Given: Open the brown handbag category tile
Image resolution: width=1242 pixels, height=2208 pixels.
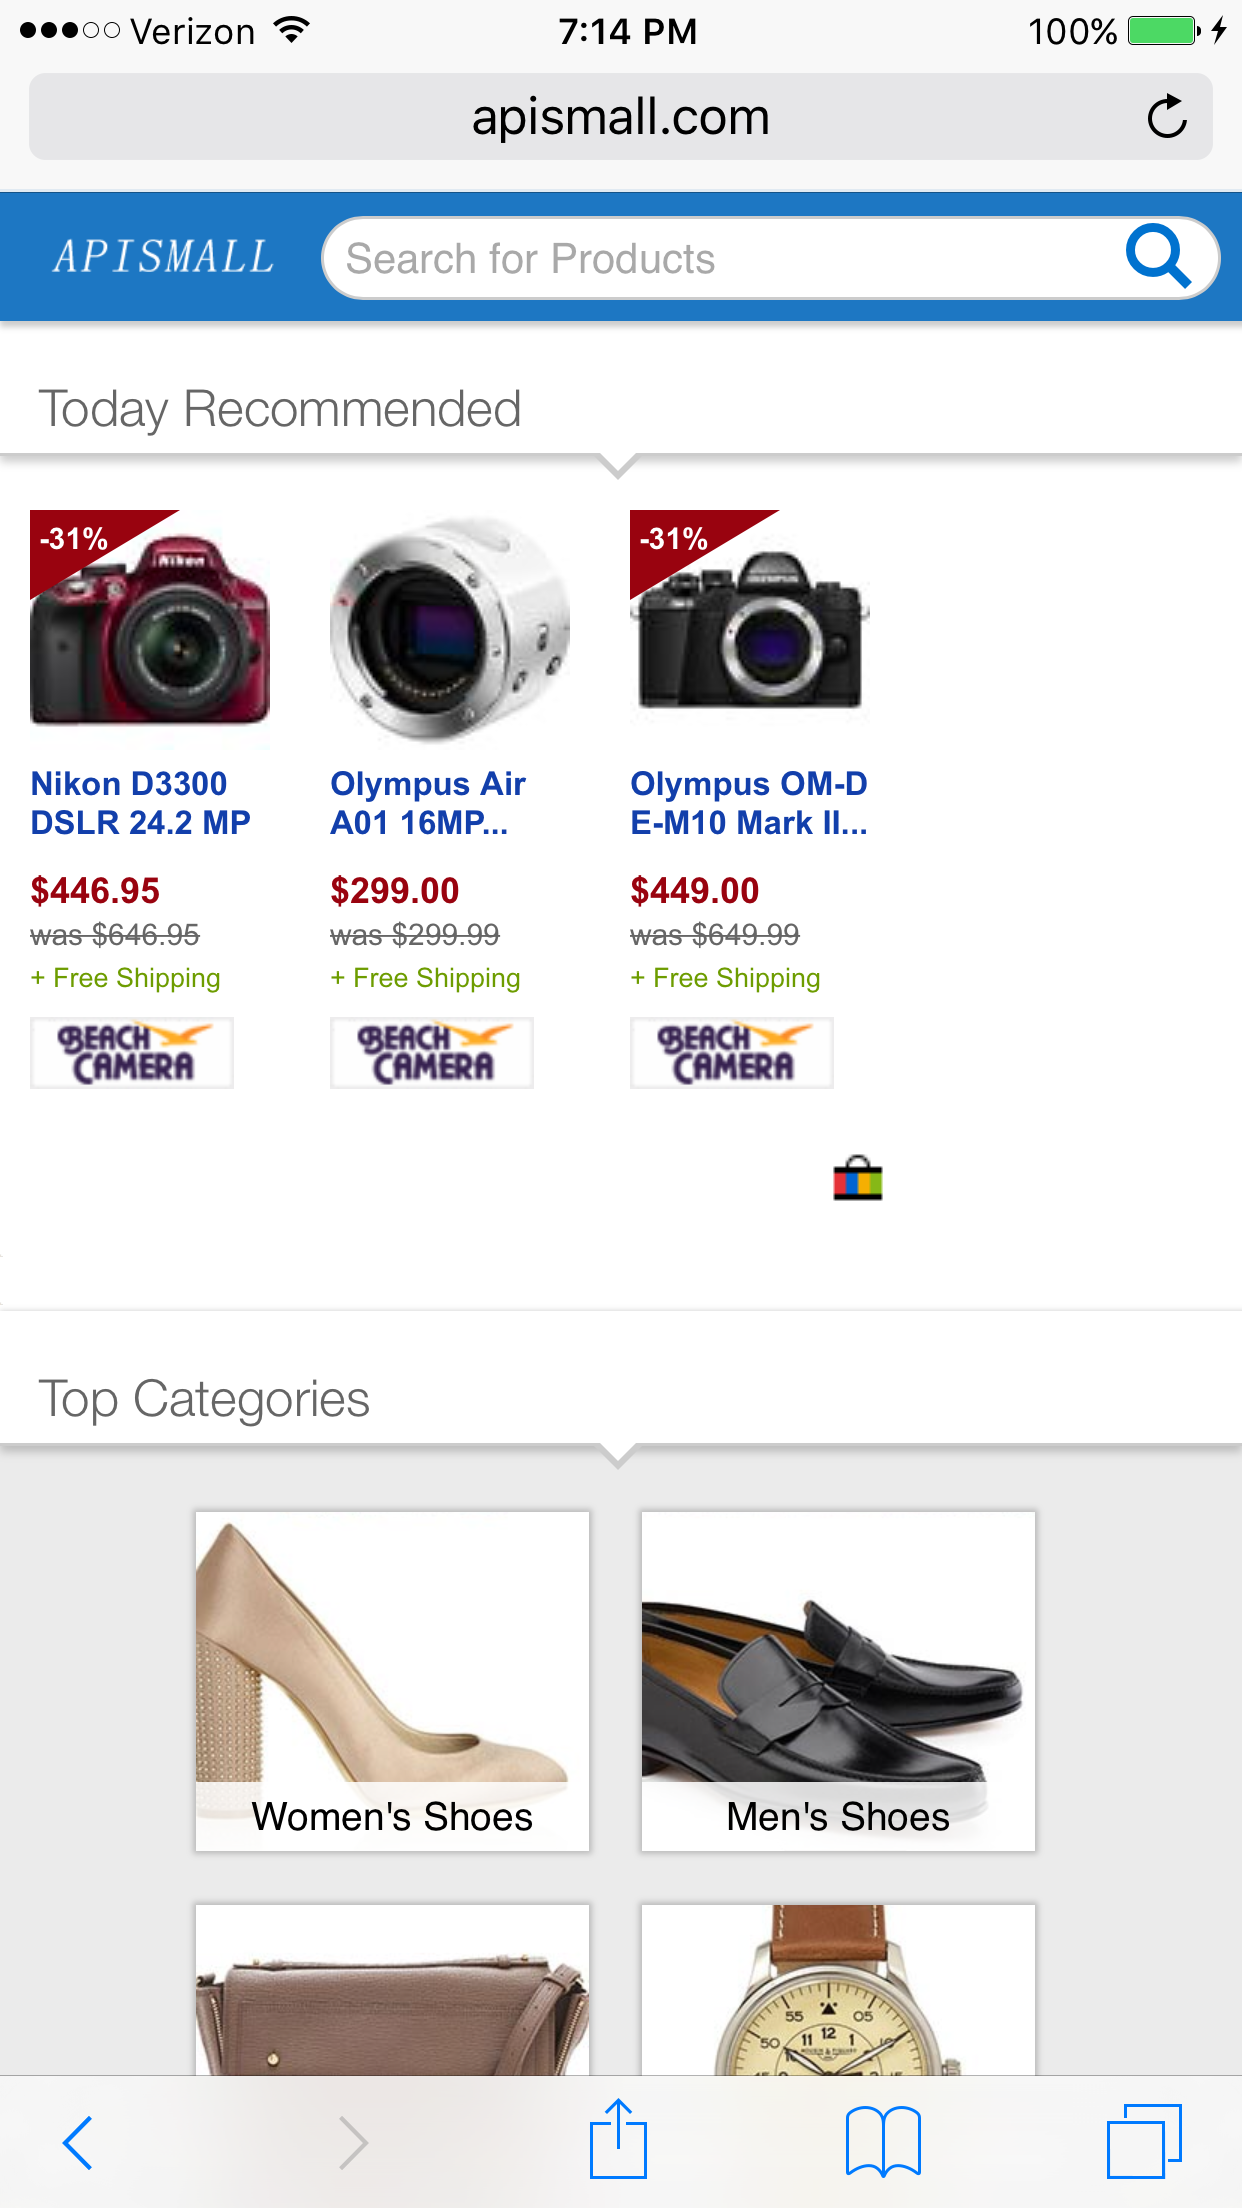Looking at the screenshot, I should [x=392, y=1990].
